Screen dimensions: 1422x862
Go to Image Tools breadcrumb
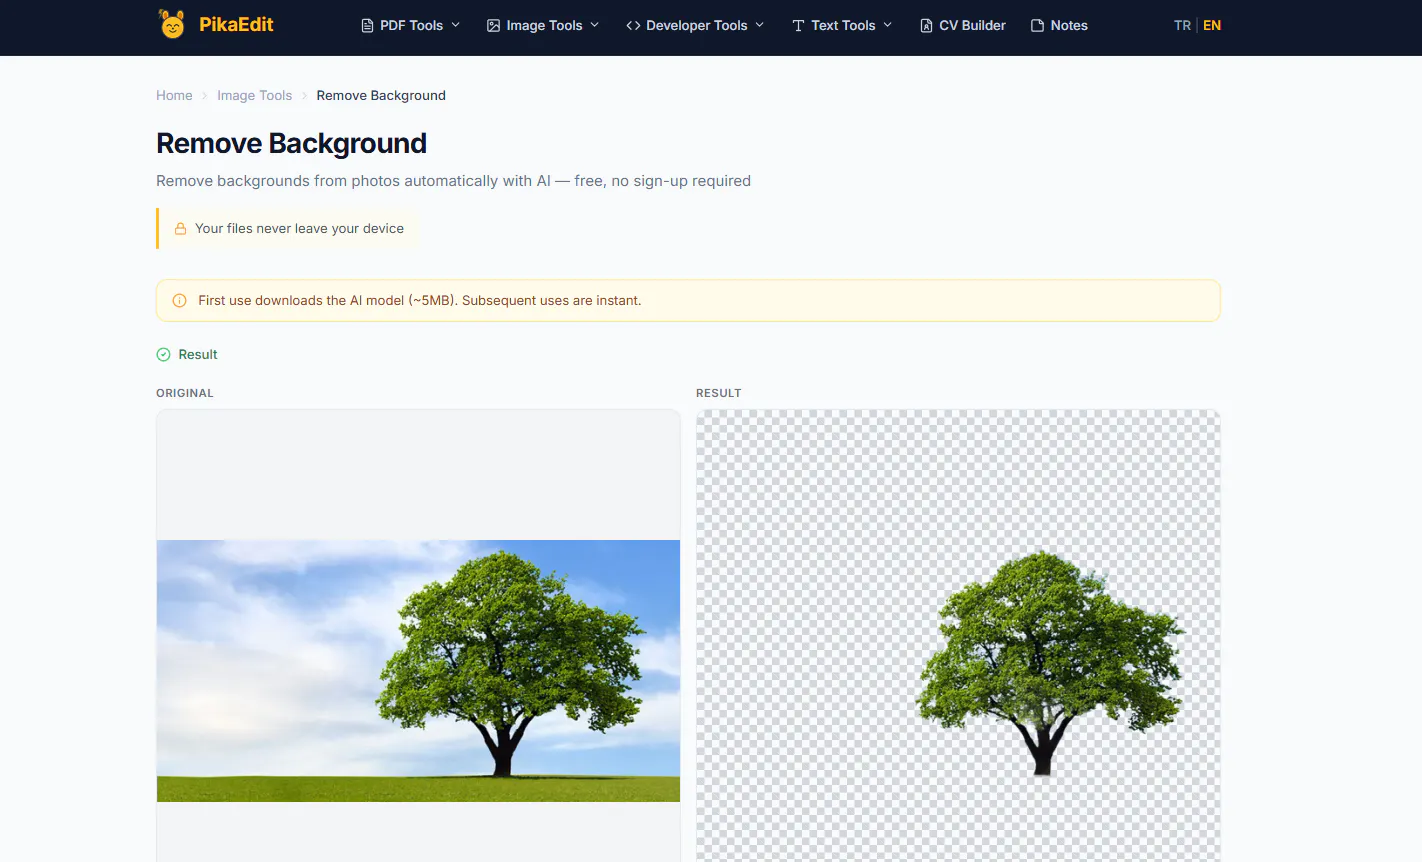pyautogui.click(x=254, y=96)
